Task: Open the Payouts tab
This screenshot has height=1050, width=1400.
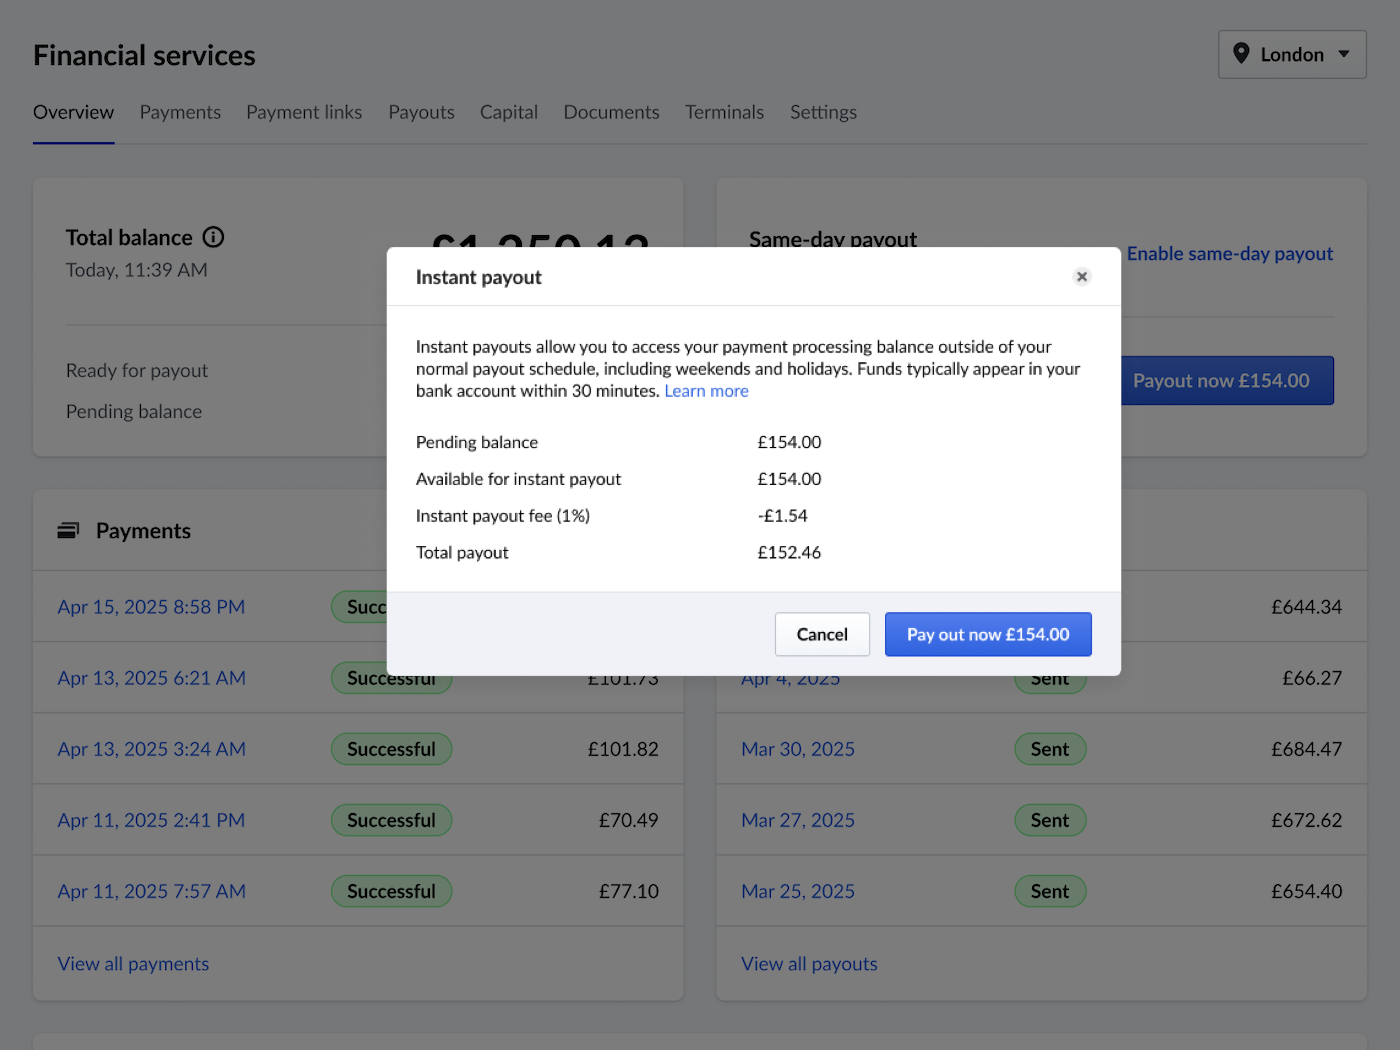Action: point(421,112)
